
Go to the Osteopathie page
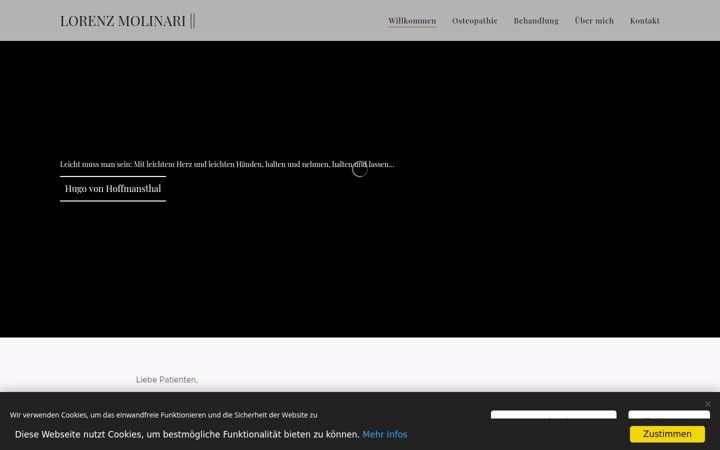click(x=475, y=21)
